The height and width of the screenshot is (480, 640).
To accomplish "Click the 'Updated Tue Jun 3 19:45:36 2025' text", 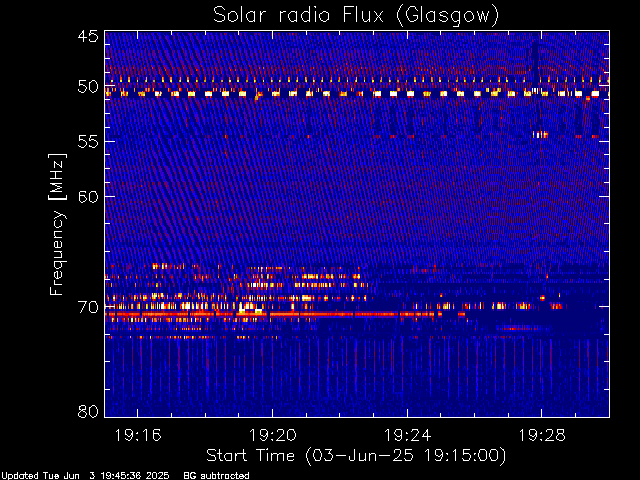I will [x=85, y=476].
